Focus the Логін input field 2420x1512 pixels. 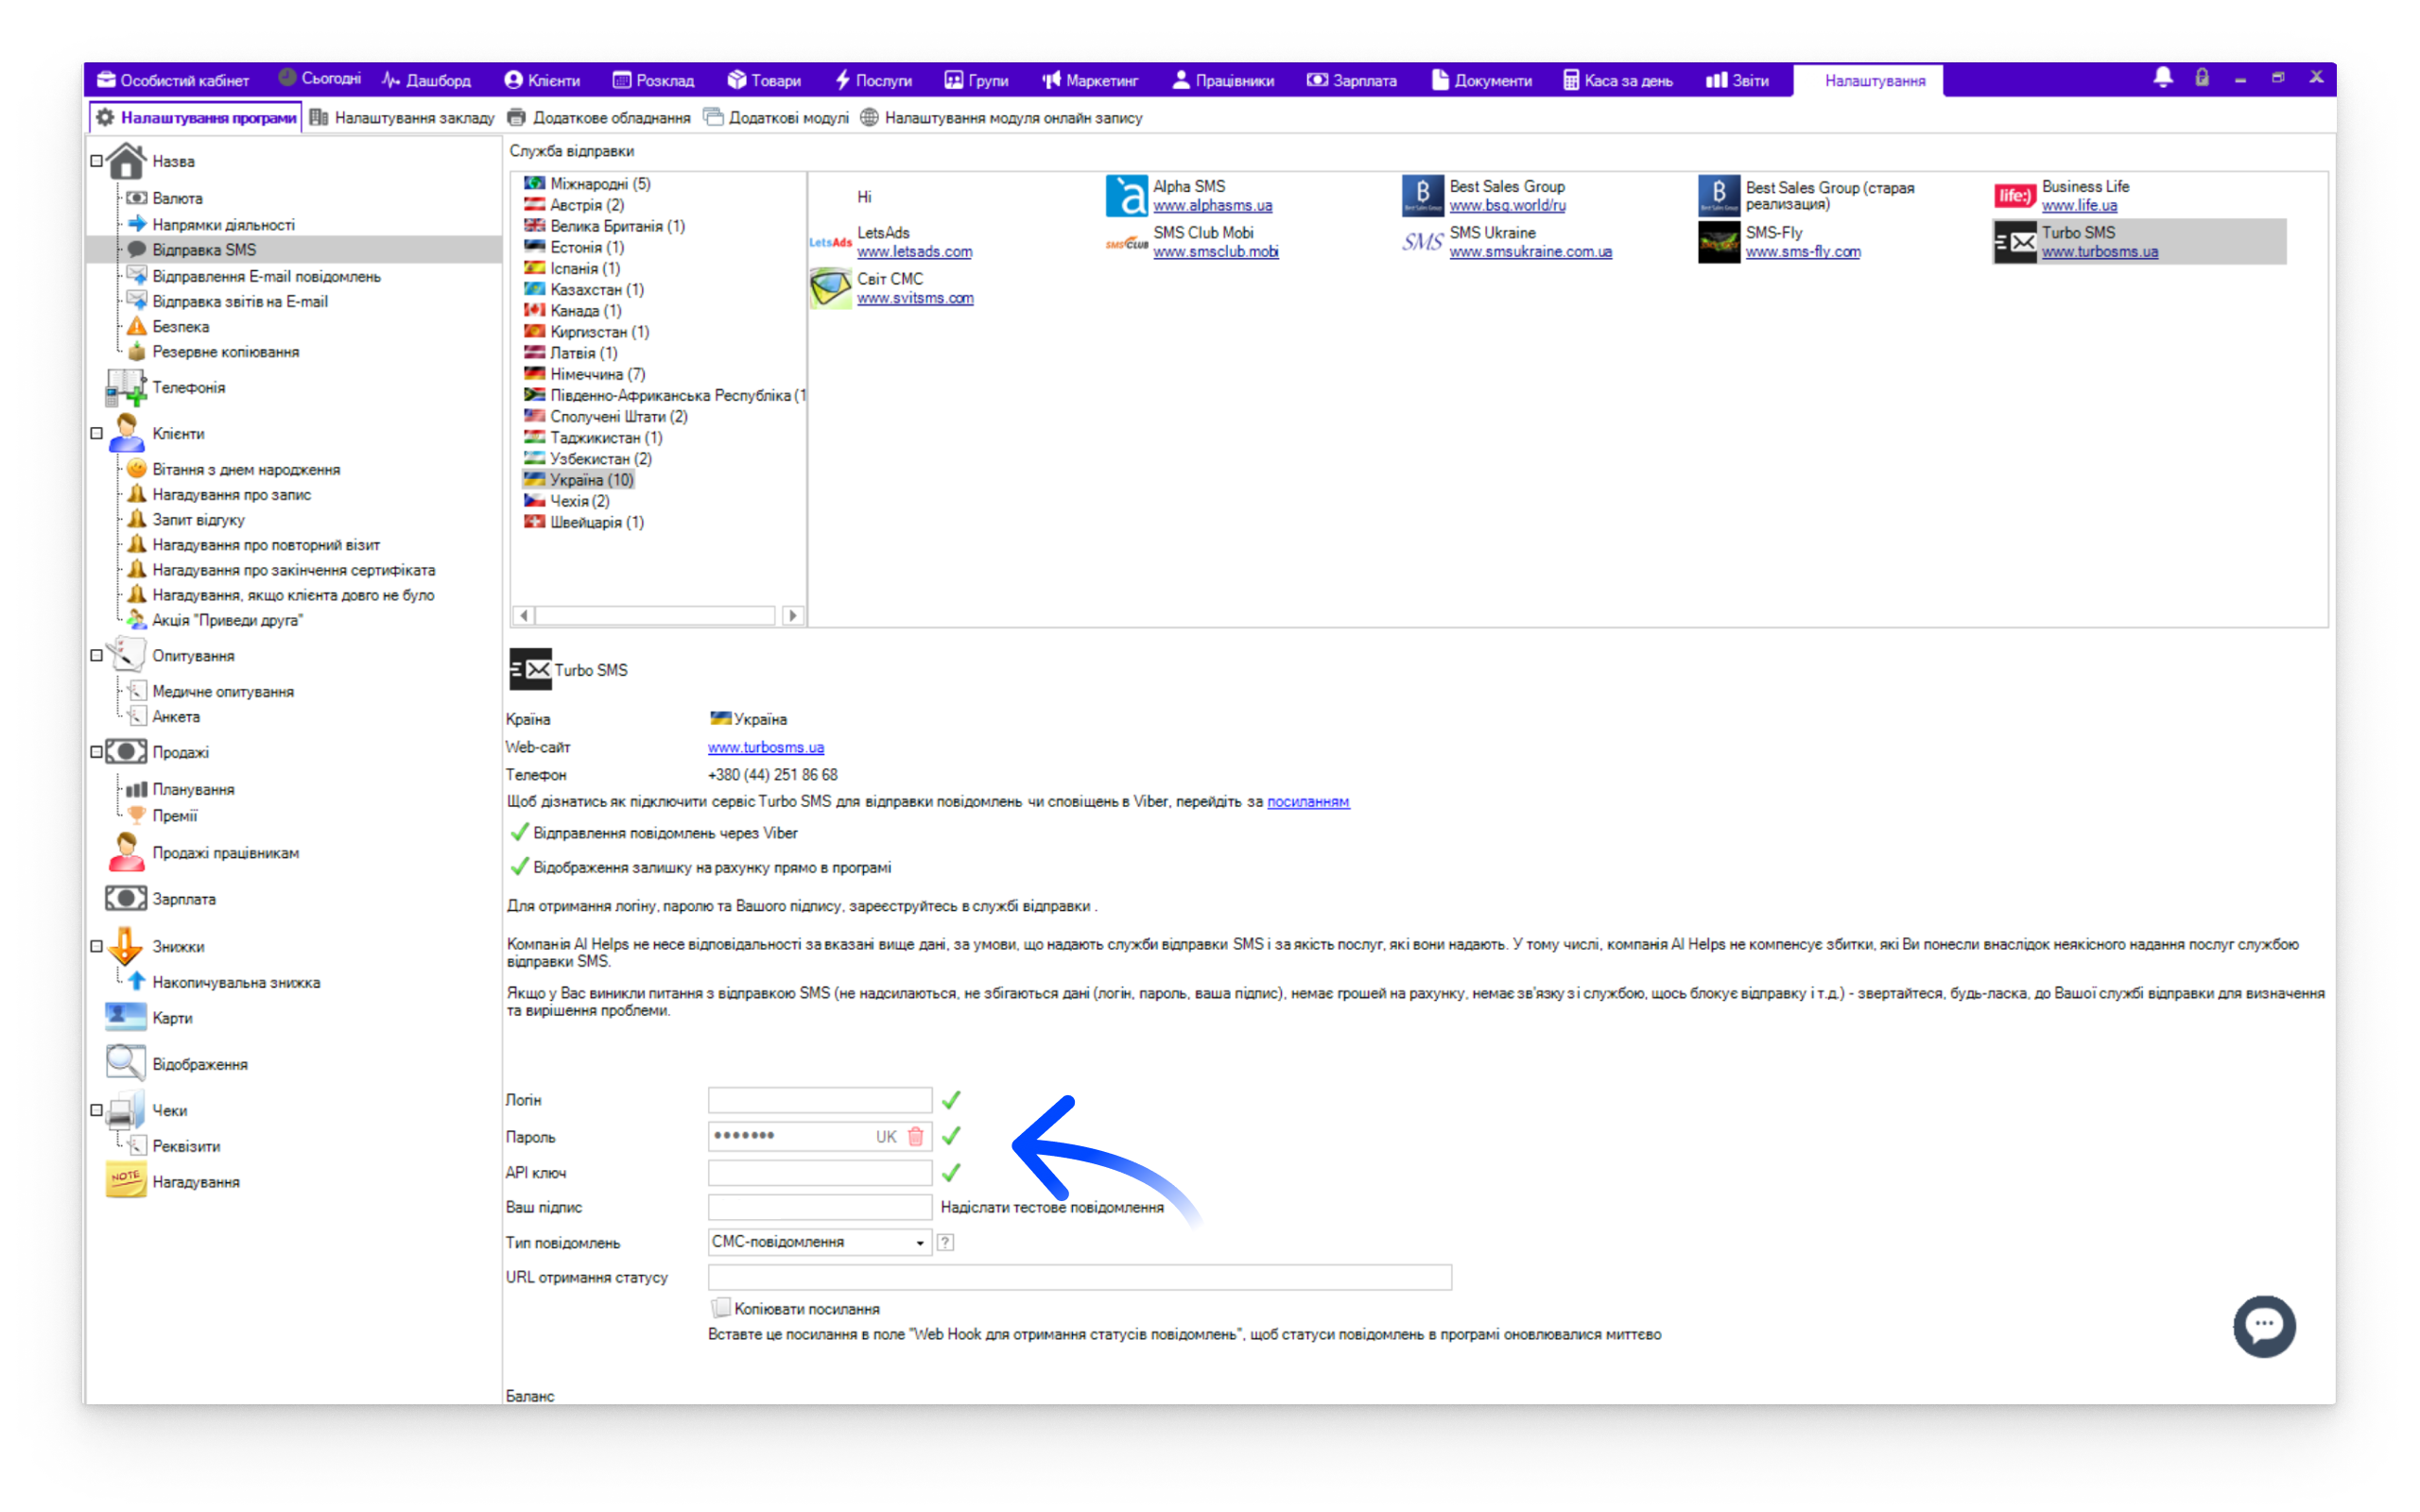click(819, 1100)
